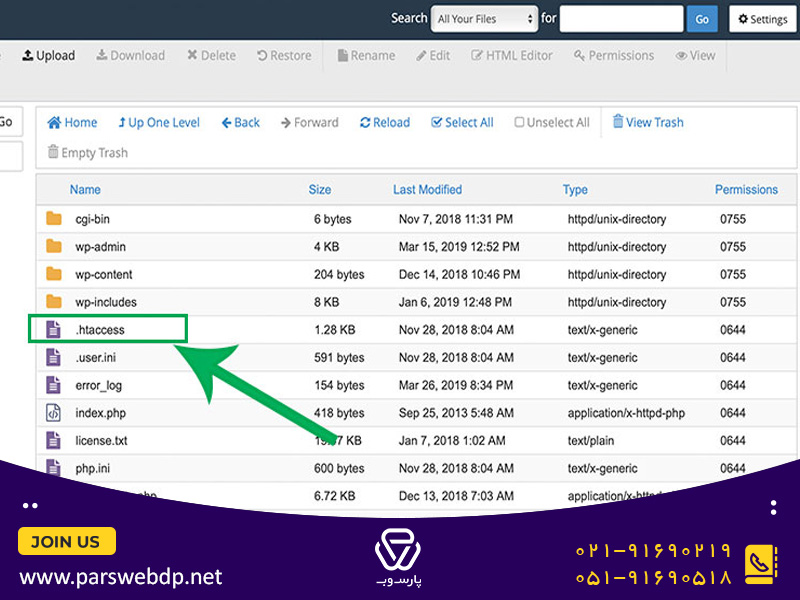Click the error_log file icon
The image size is (800, 600).
click(x=53, y=385)
